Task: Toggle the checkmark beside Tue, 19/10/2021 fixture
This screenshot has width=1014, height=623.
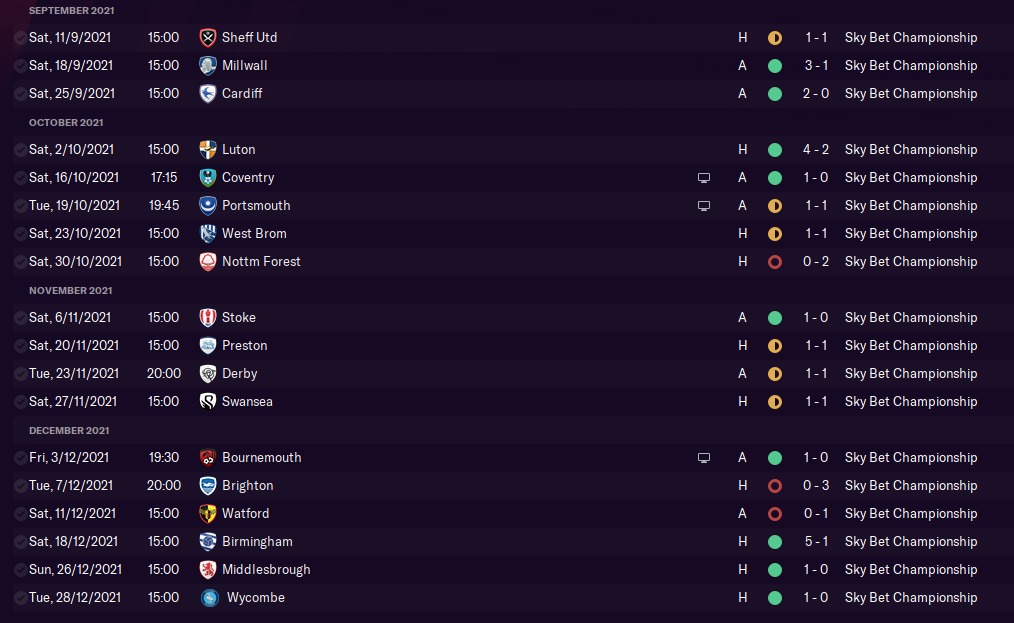Action: click(x=21, y=206)
